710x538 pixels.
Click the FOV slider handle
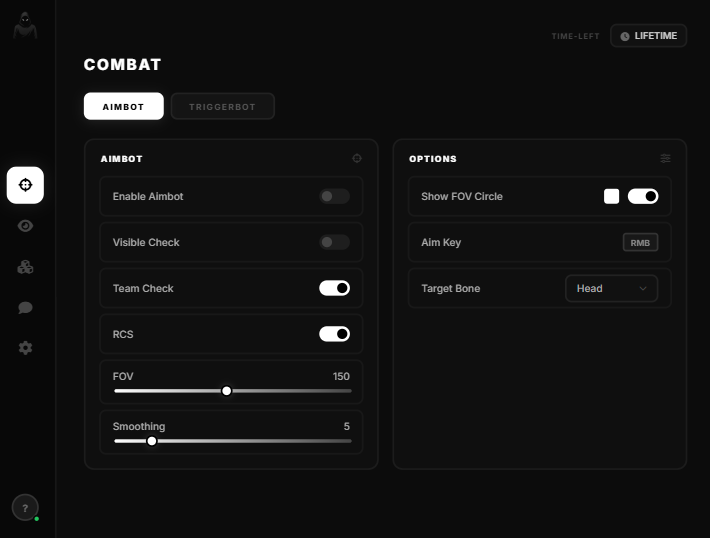(226, 391)
